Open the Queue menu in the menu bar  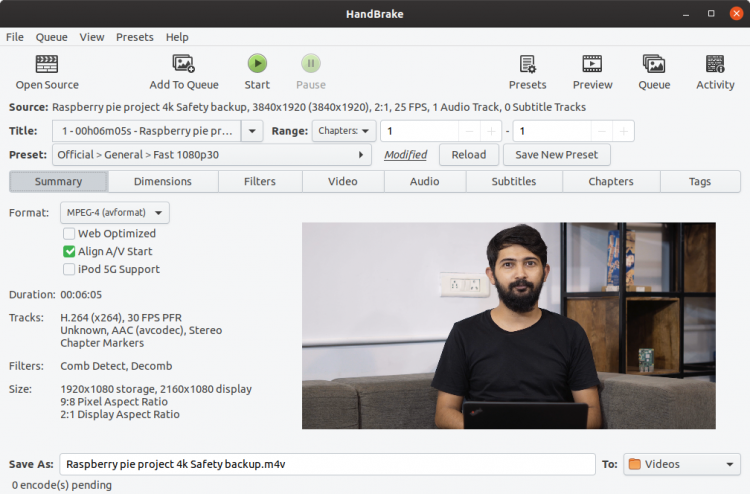(52, 37)
